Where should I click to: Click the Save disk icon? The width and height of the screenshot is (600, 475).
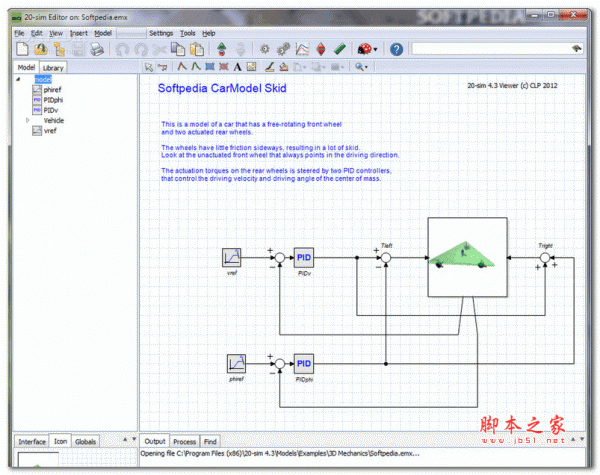[x=78, y=49]
